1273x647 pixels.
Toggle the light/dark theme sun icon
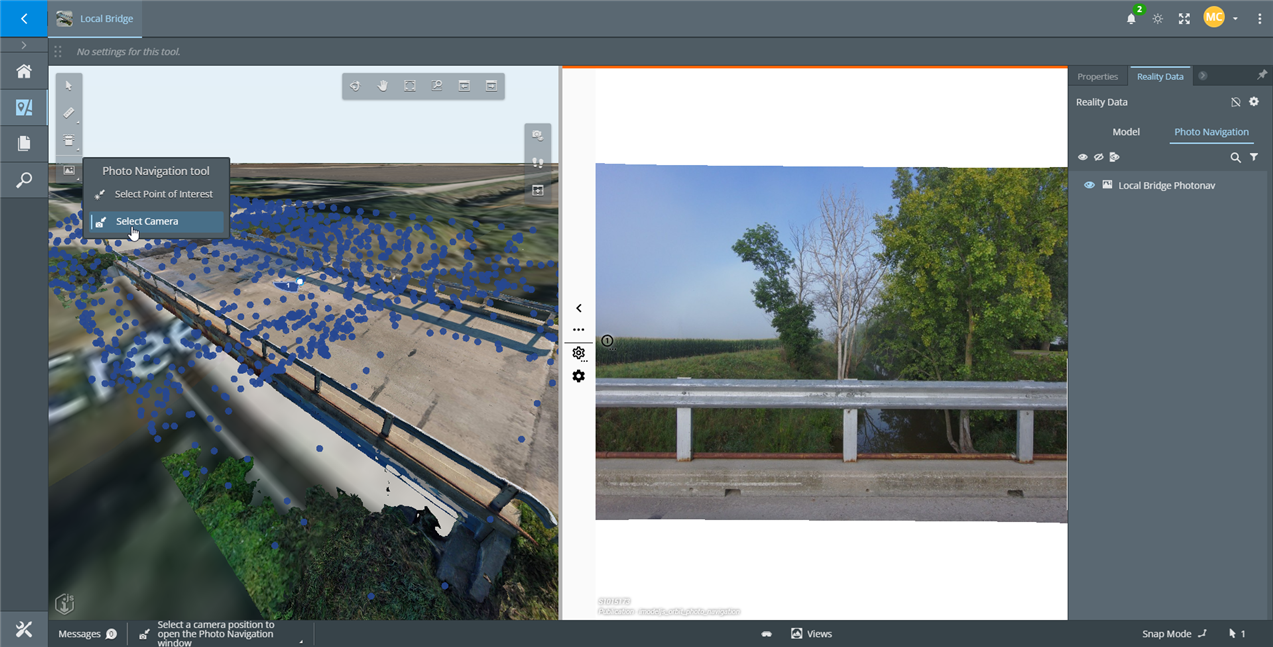pyautogui.click(x=1158, y=18)
